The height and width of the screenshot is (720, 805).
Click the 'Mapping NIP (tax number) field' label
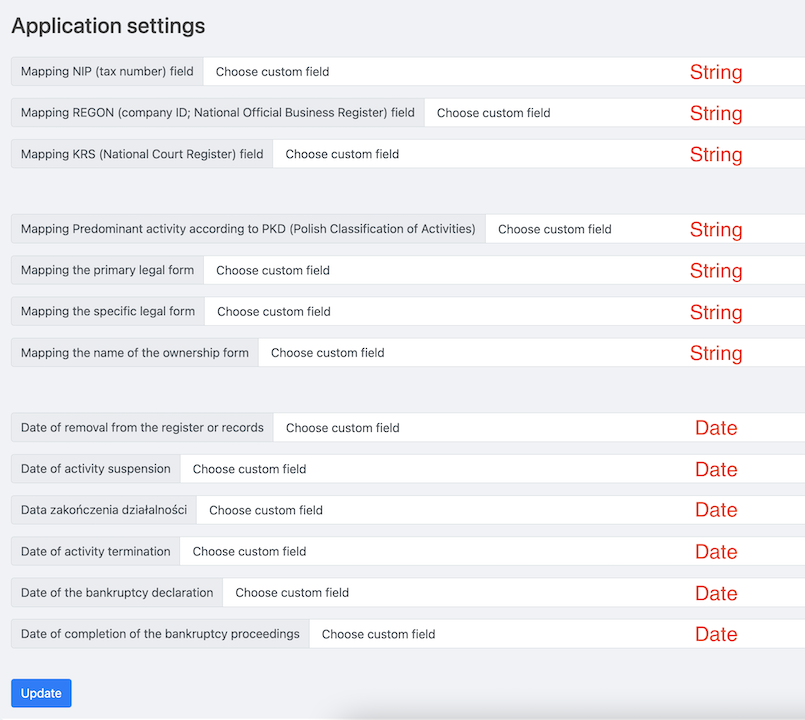click(x=107, y=72)
